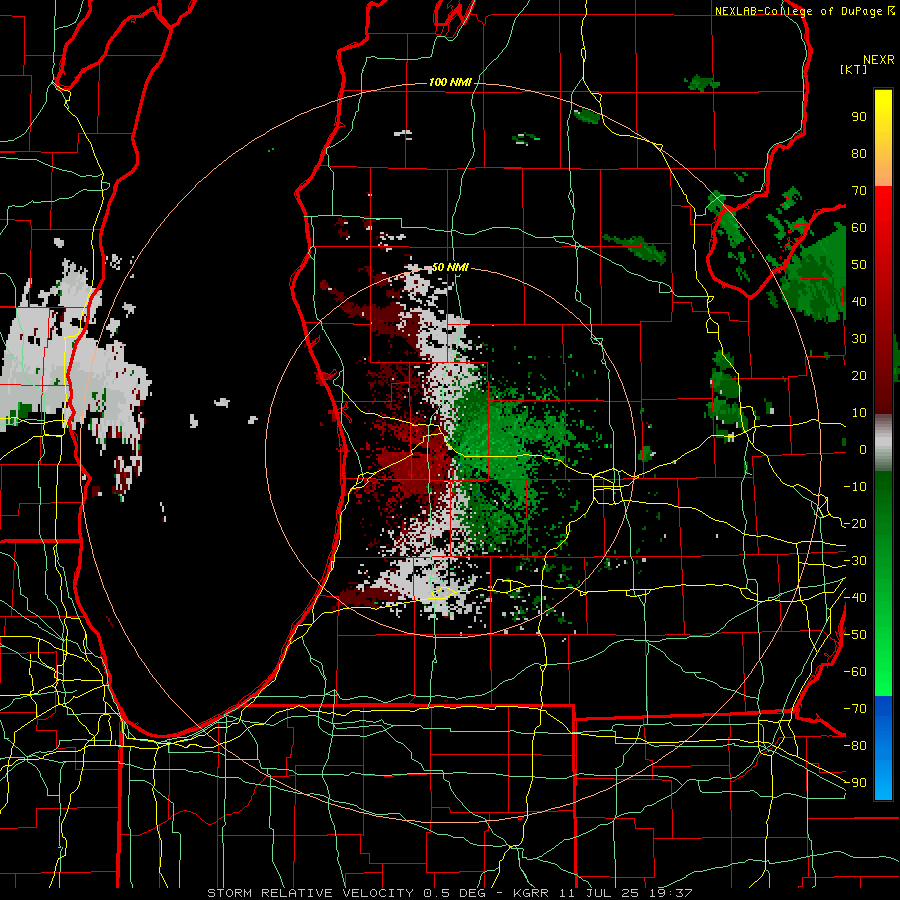900x900 pixels.
Task: Click the -50 value on the velocity scale
Action: click(855, 635)
